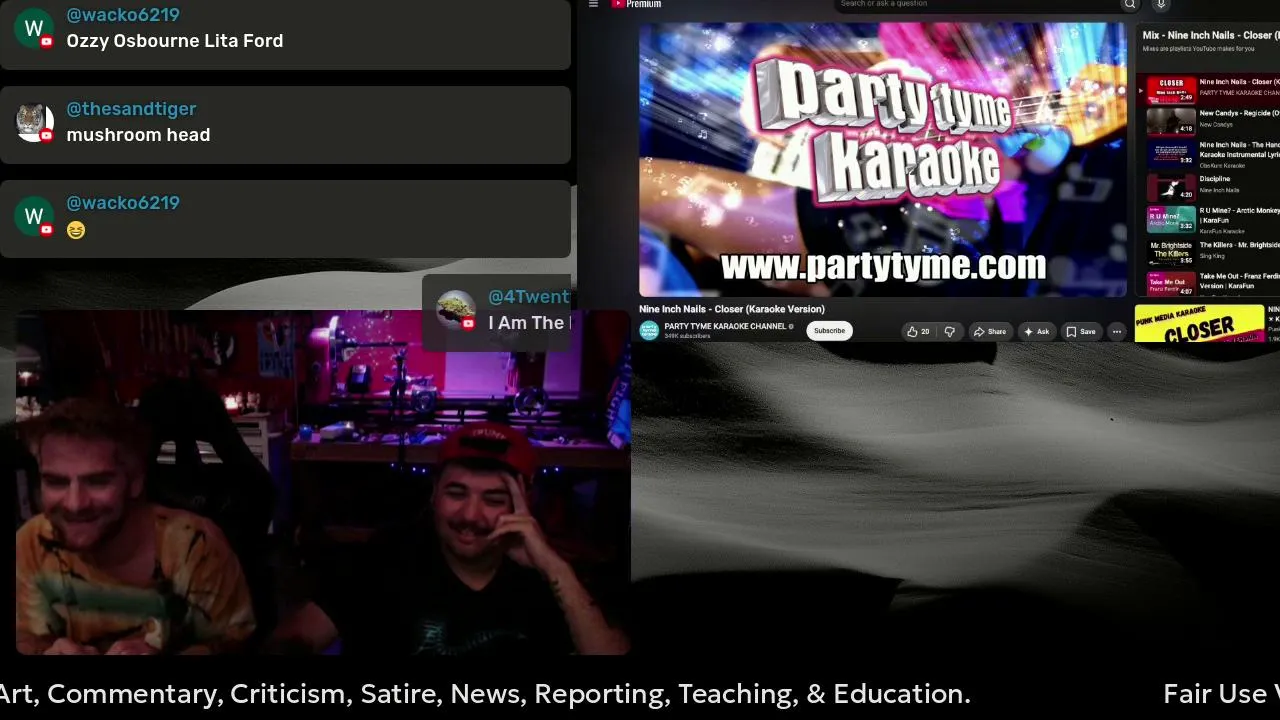
Task: Select the 'Nine Inch Nails - Closer (Karaoke Version)' title
Action: click(732, 309)
